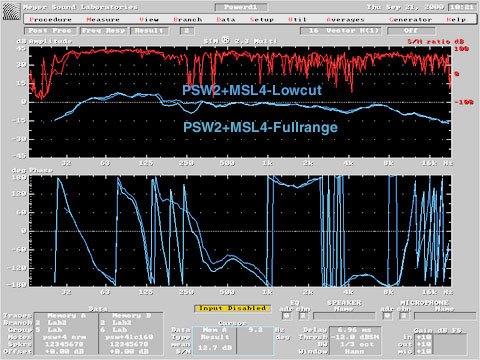The height and width of the screenshot is (360, 480).
Task: Click the Microphone chn field
Action: click(x=403, y=316)
